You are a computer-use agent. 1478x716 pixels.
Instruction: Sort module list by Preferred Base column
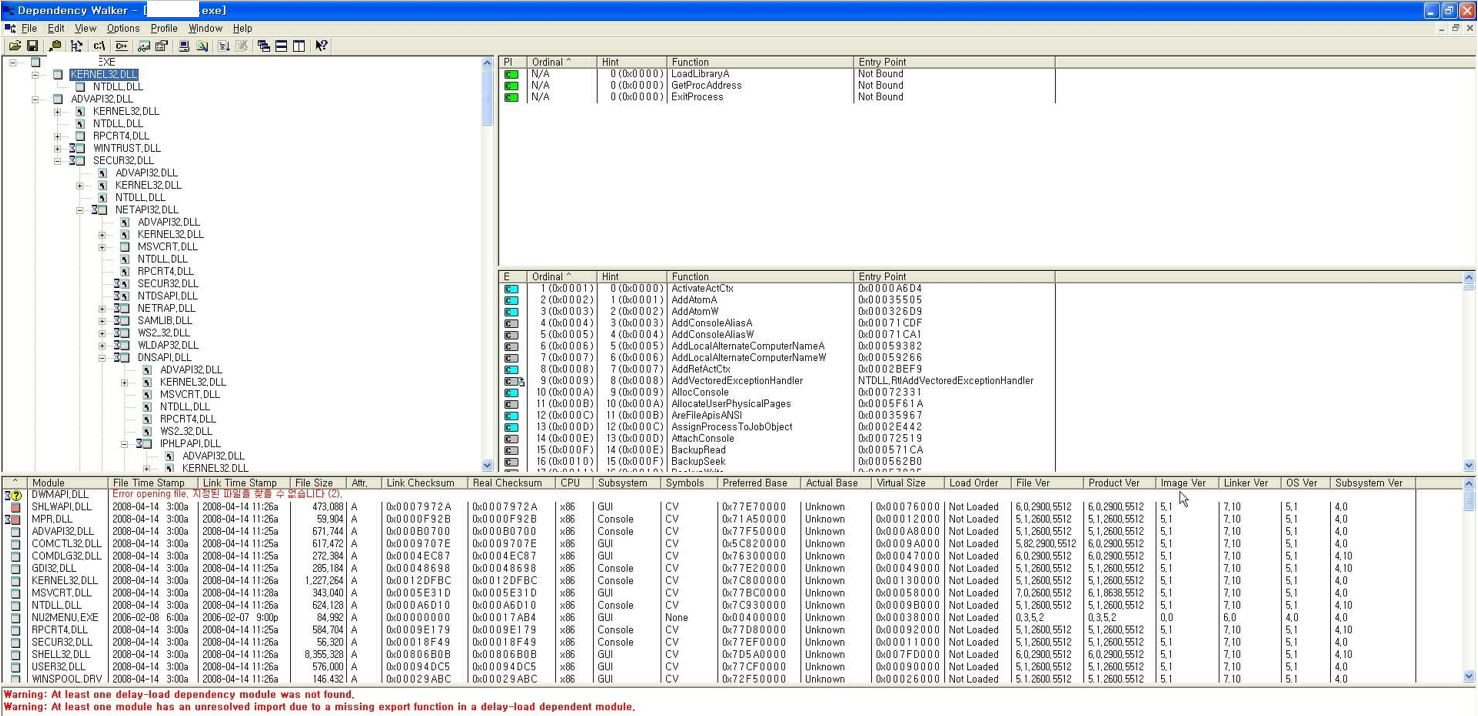[x=760, y=483]
